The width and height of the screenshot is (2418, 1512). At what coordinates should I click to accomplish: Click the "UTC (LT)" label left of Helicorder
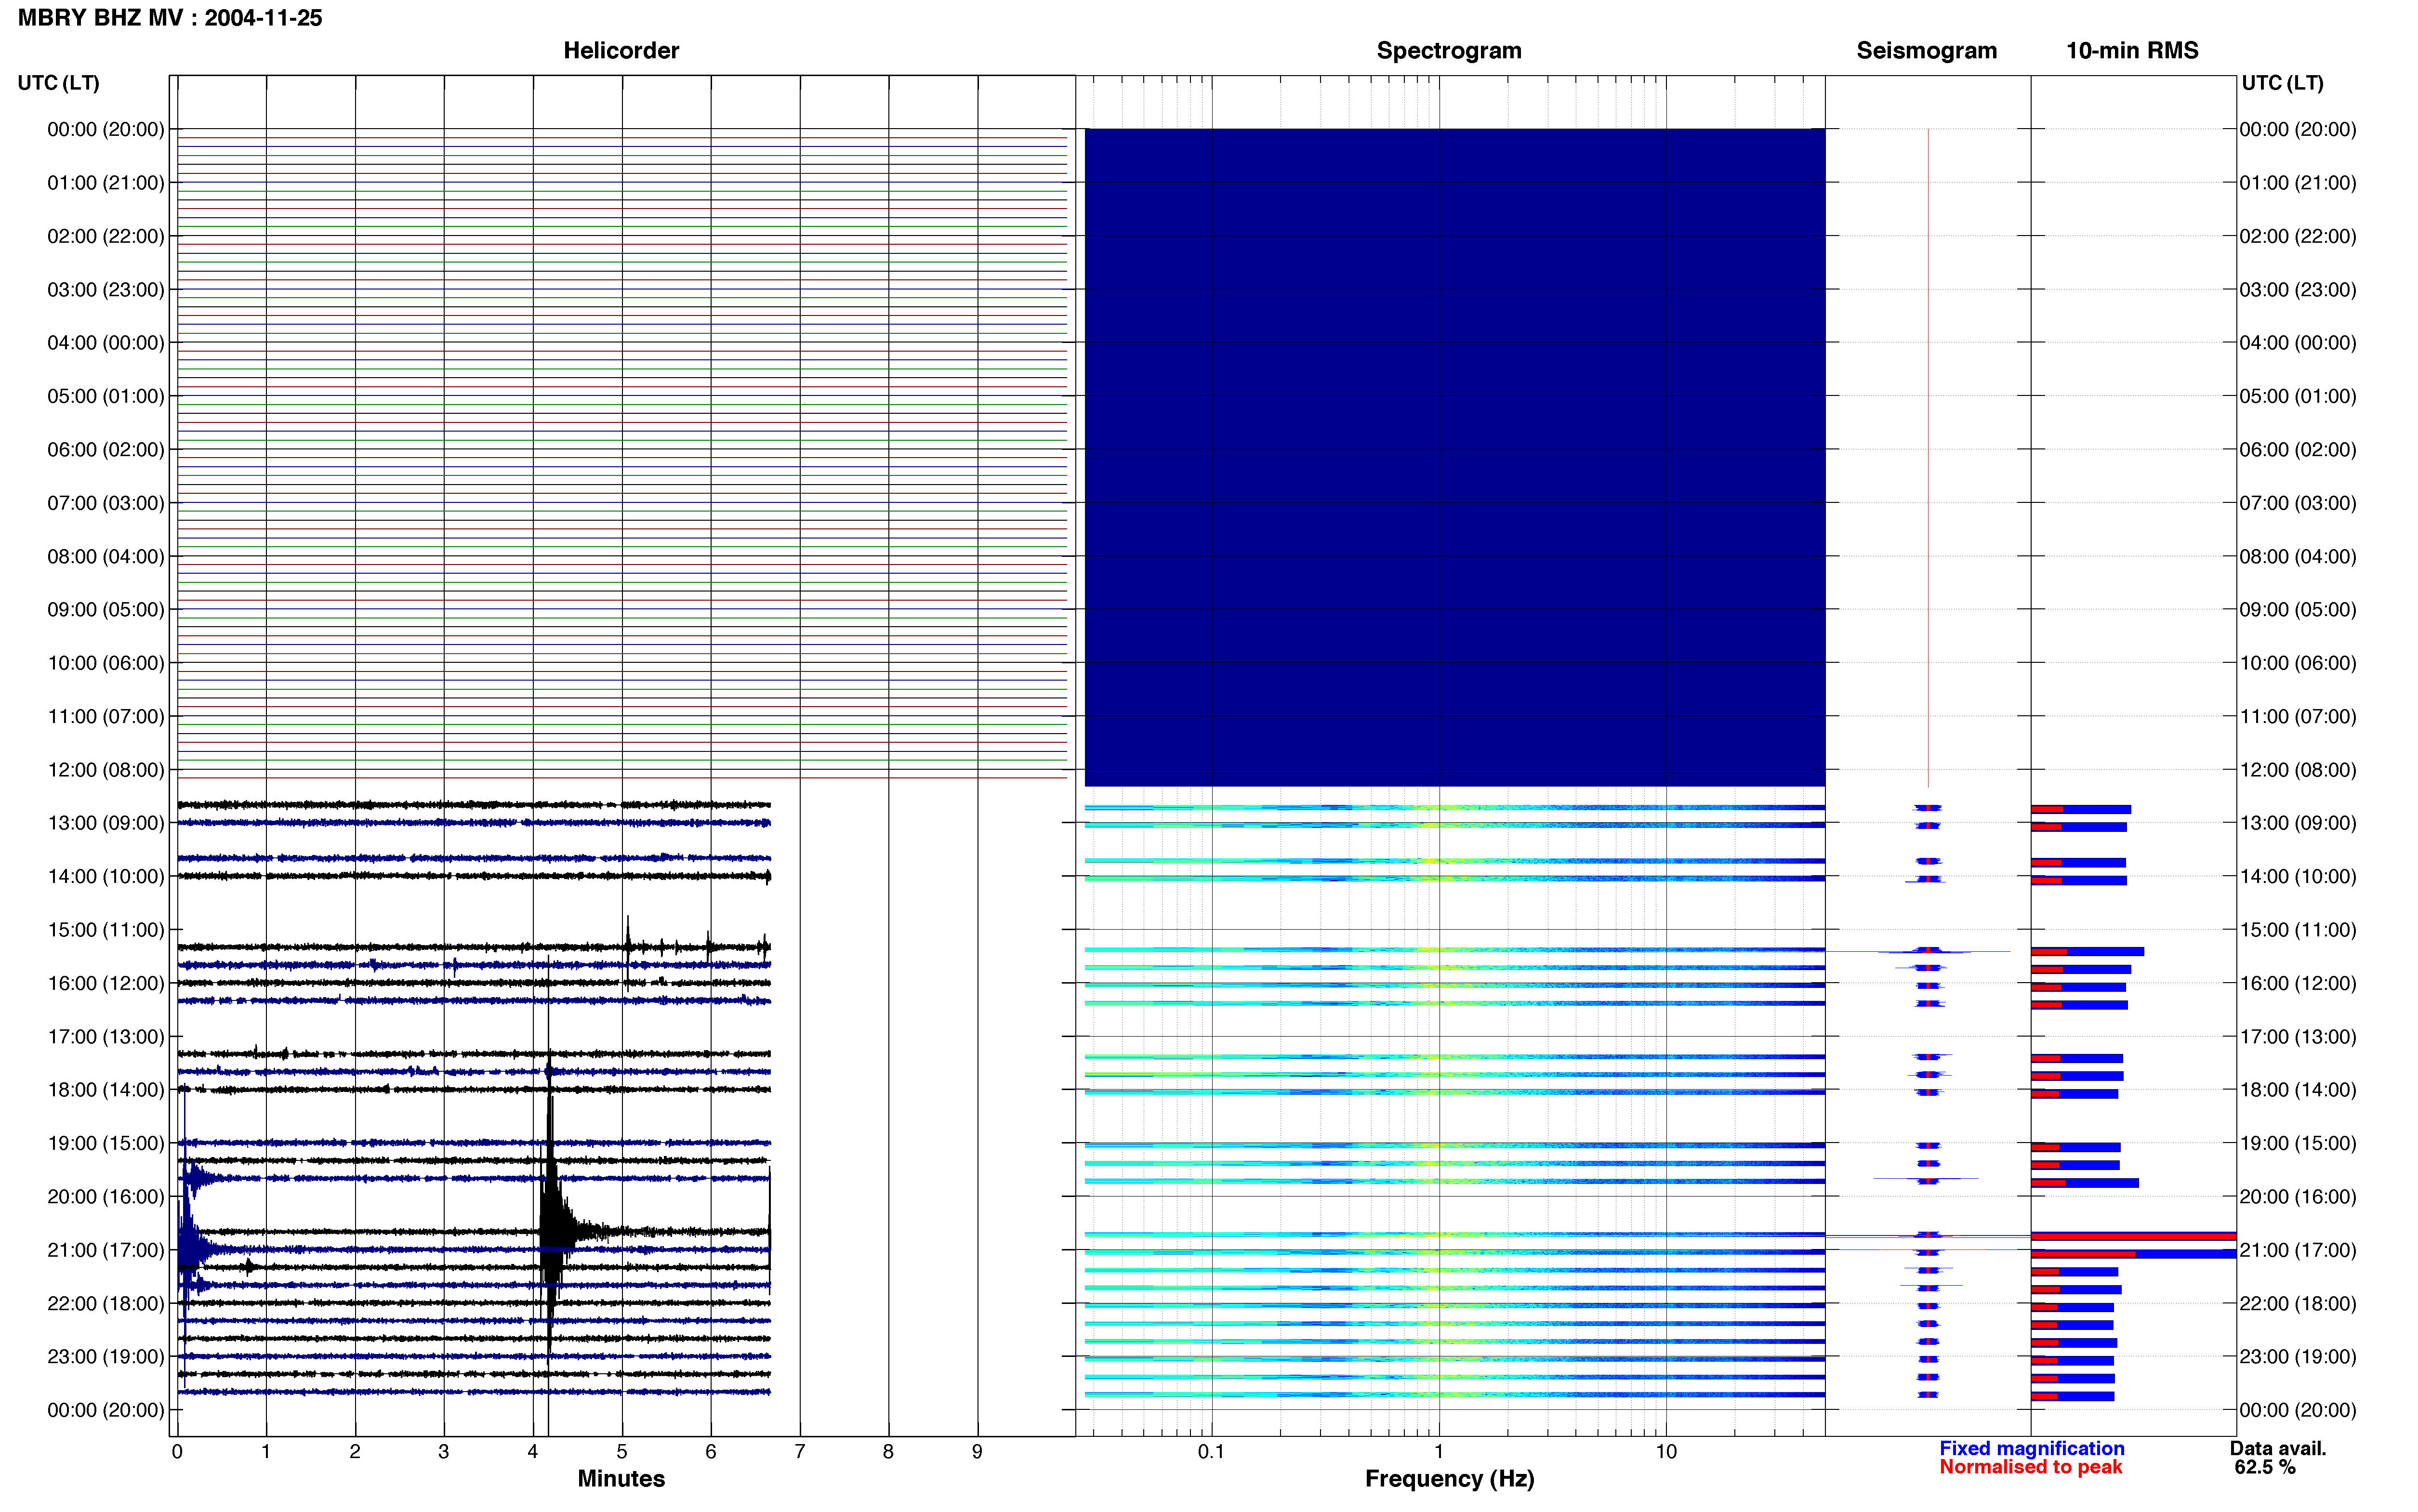pos(59,83)
